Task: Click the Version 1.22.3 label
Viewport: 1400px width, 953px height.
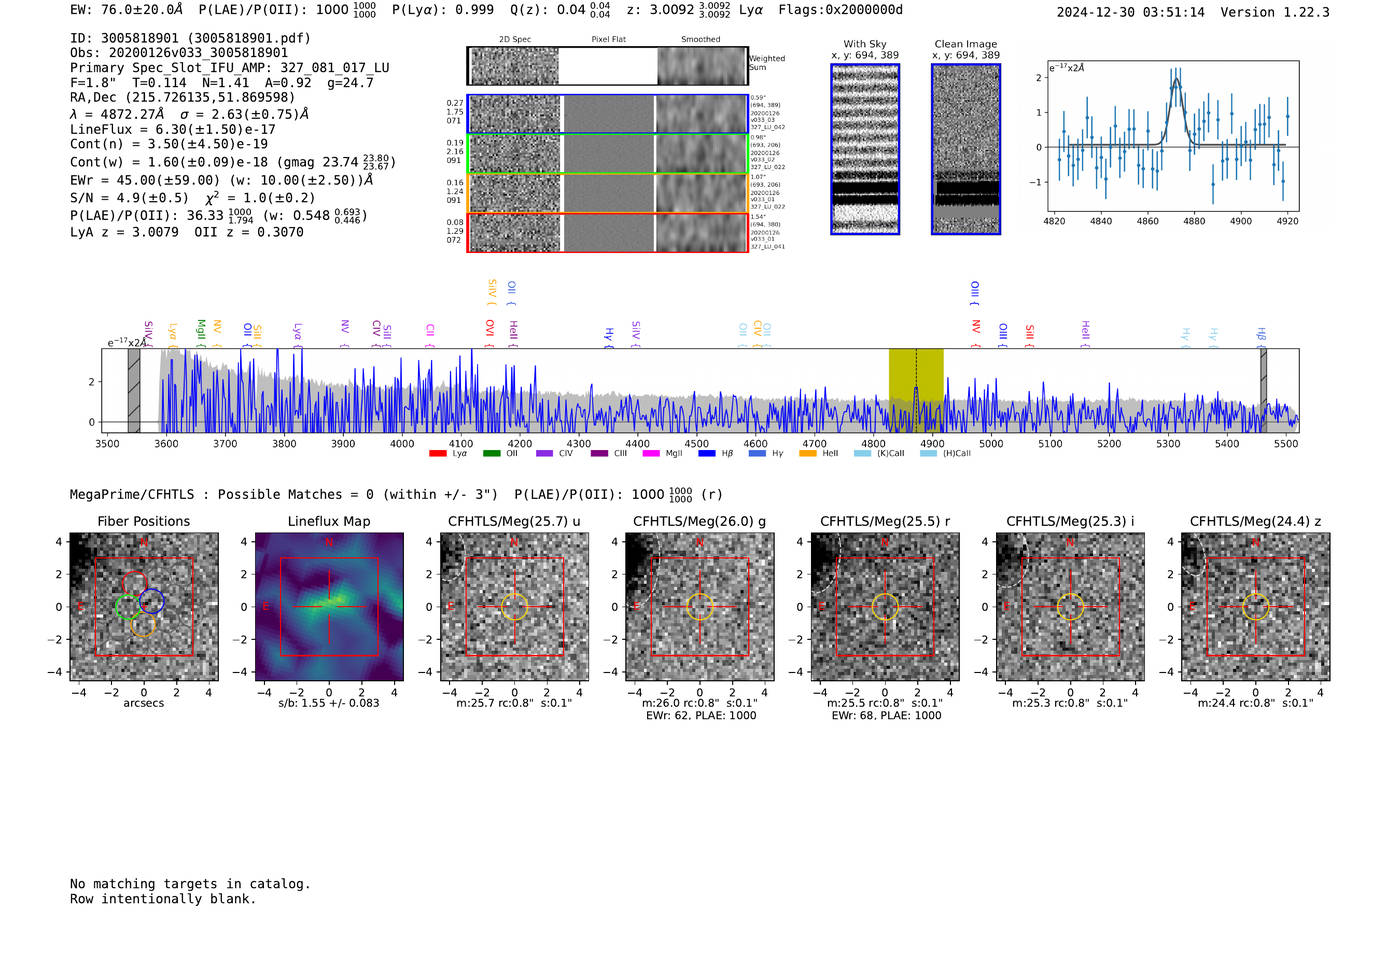Action: (1275, 12)
